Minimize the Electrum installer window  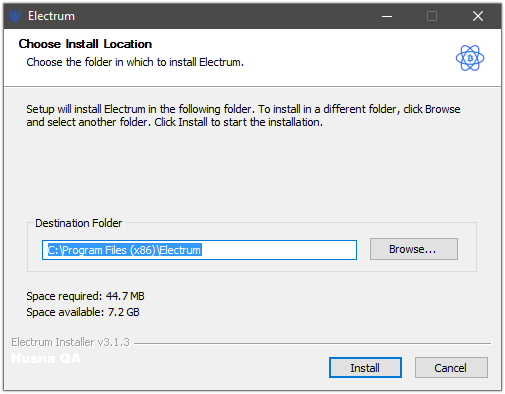pyautogui.click(x=387, y=16)
